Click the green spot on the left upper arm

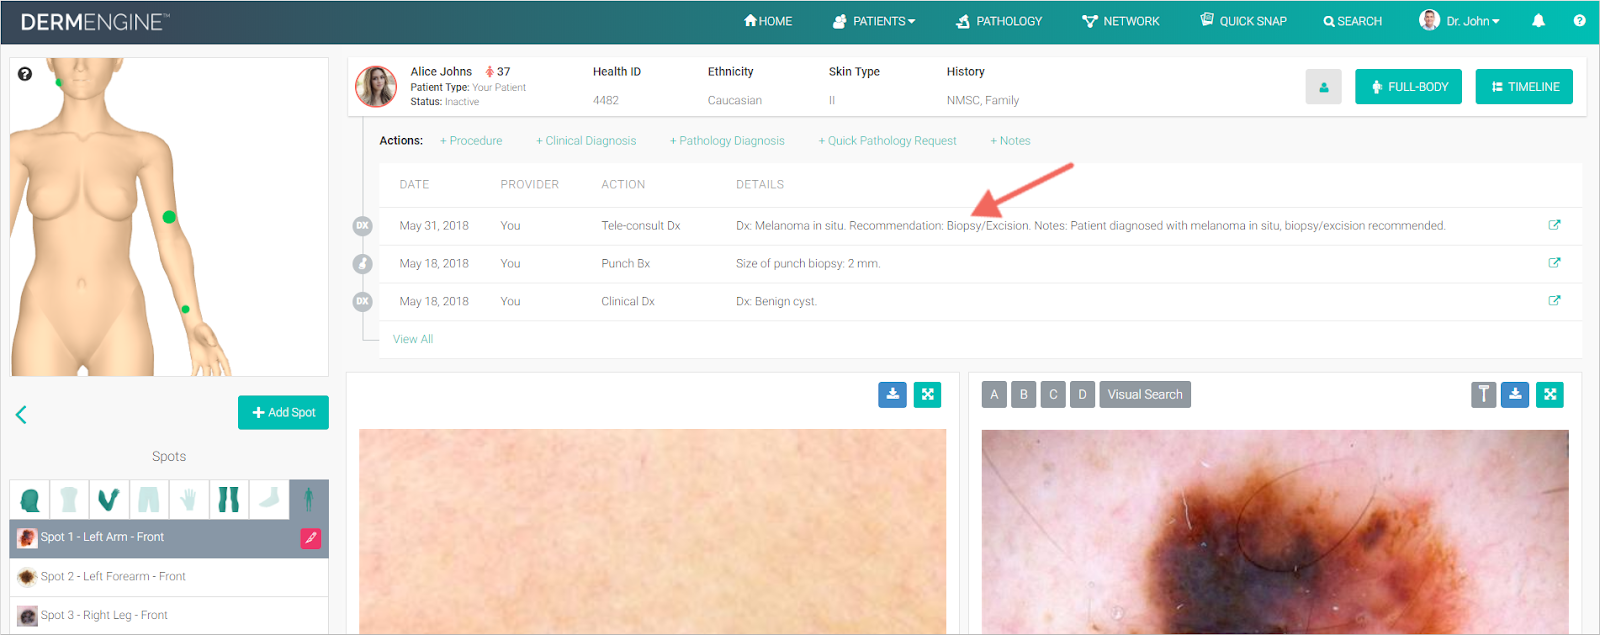pyautogui.click(x=169, y=217)
